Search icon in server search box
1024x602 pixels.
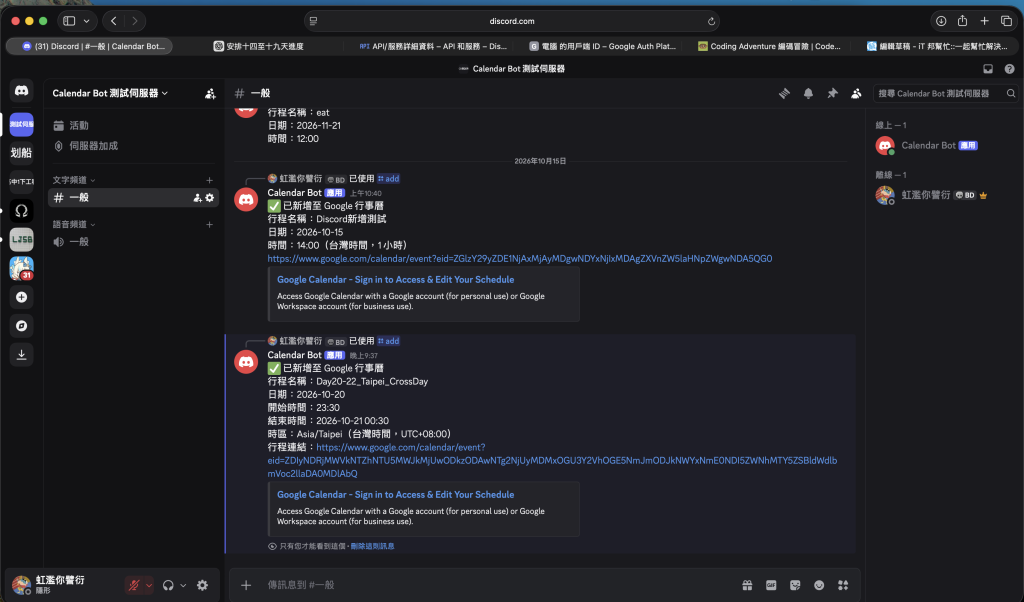1011,93
